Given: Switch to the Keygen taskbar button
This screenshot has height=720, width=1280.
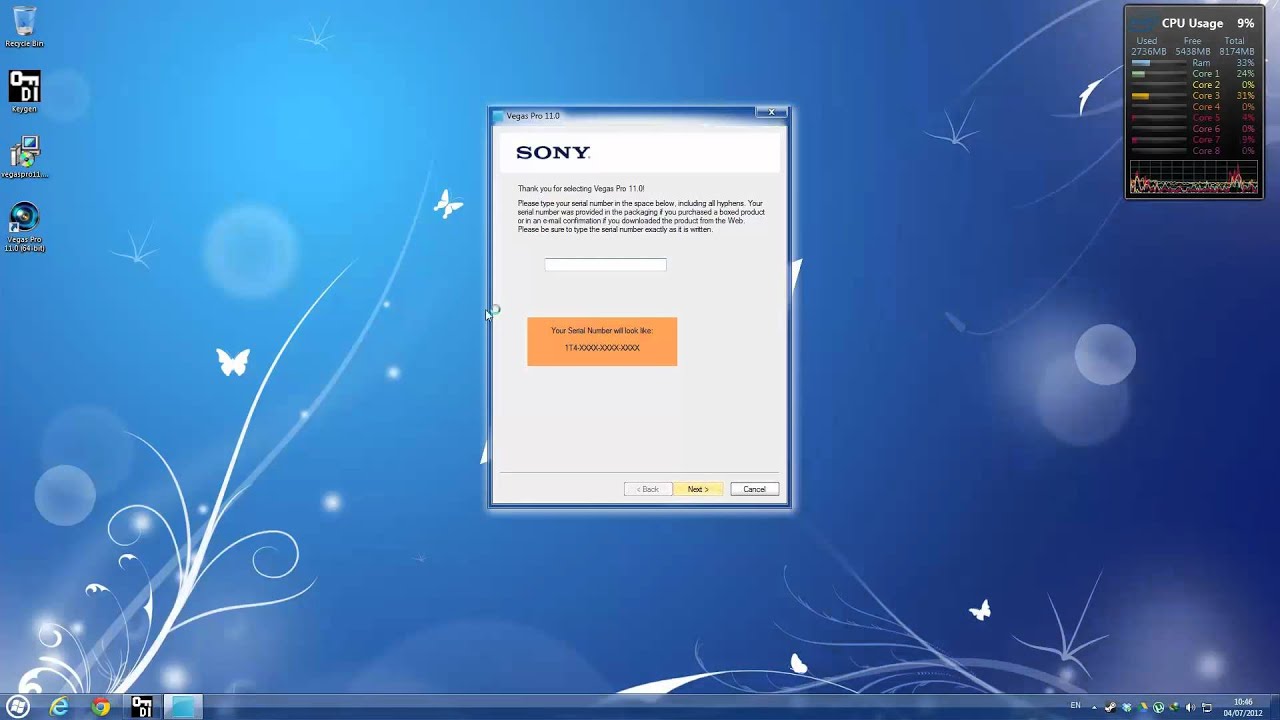Looking at the screenshot, I should click(x=142, y=707).
